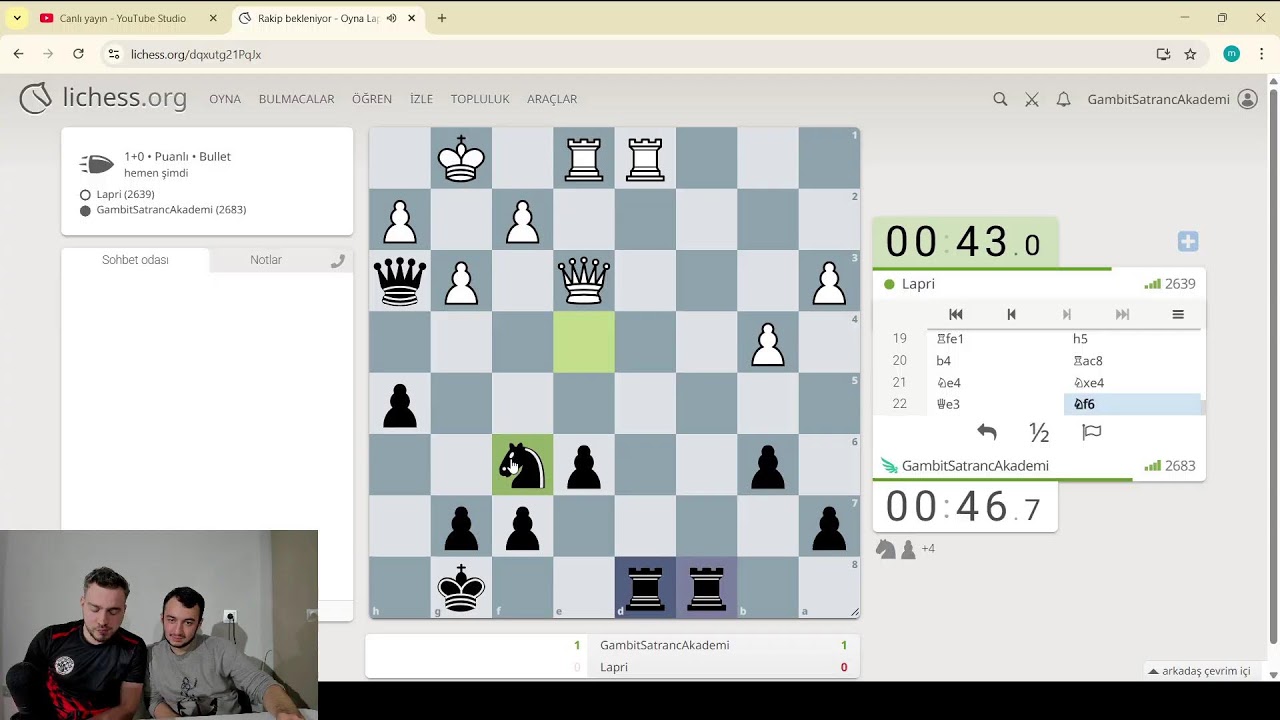
Task: Select move Rac8 in the move list
Action: [1133, 361]
